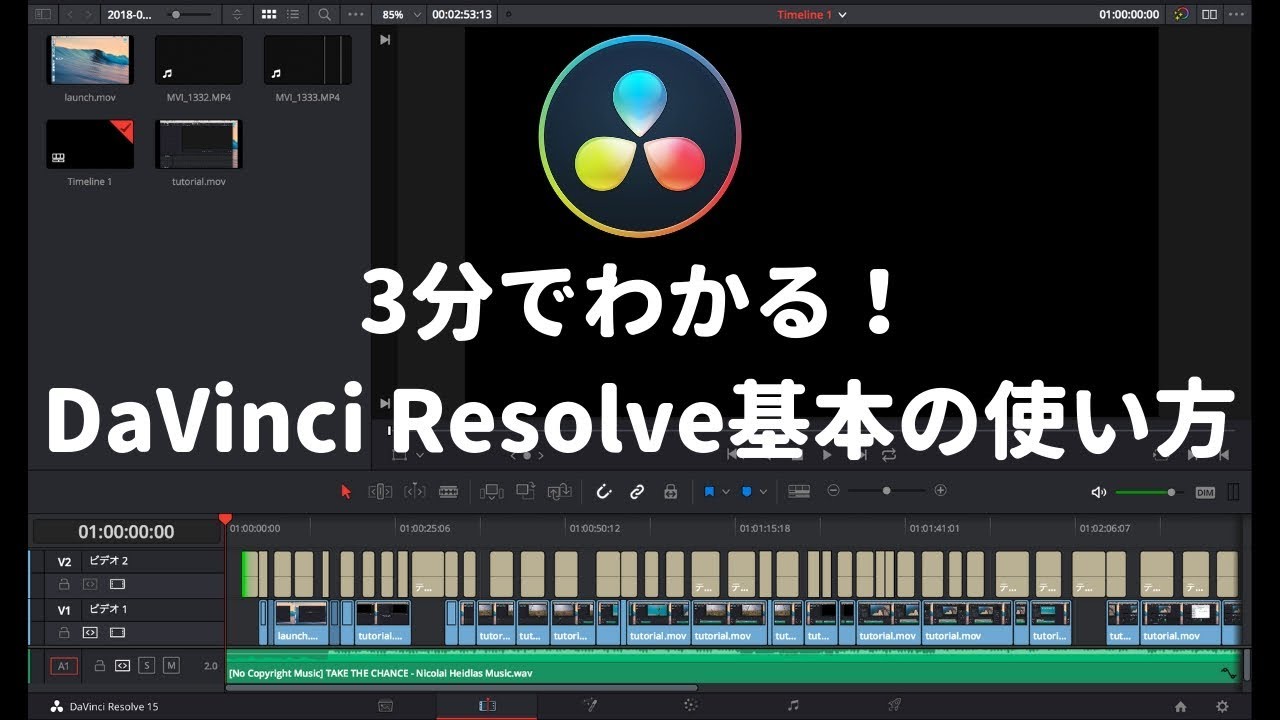Viewport: 1280px width, 720px height.
Task: Zoom in timeline with plus button
Action: tap(940, 491)
